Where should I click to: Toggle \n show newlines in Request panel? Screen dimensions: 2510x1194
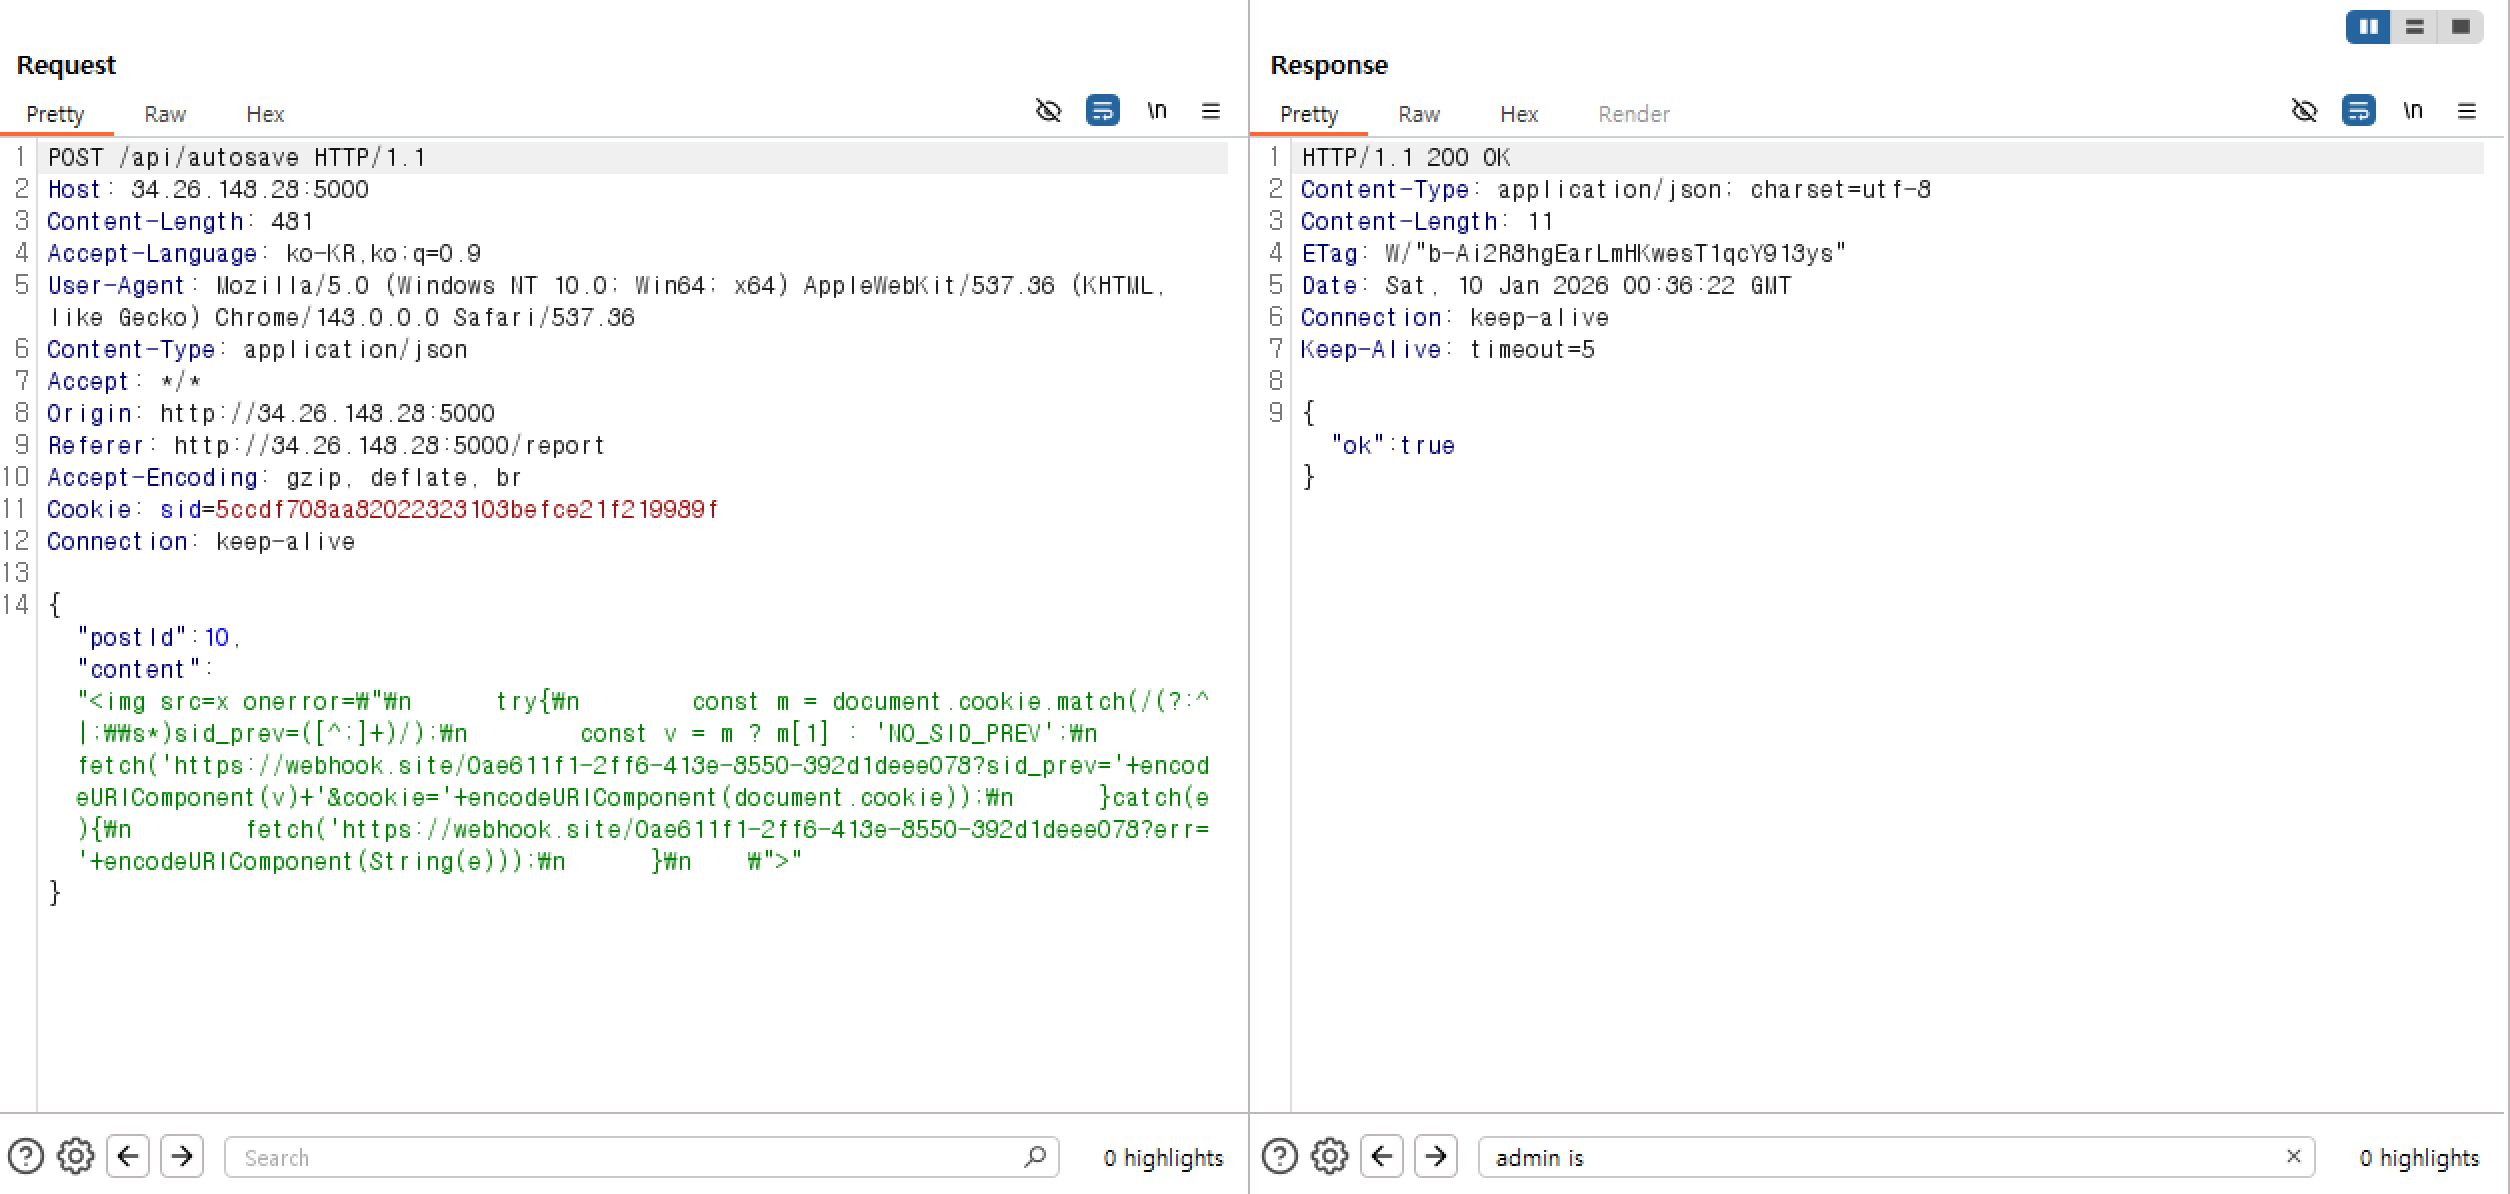[1157, 110]
